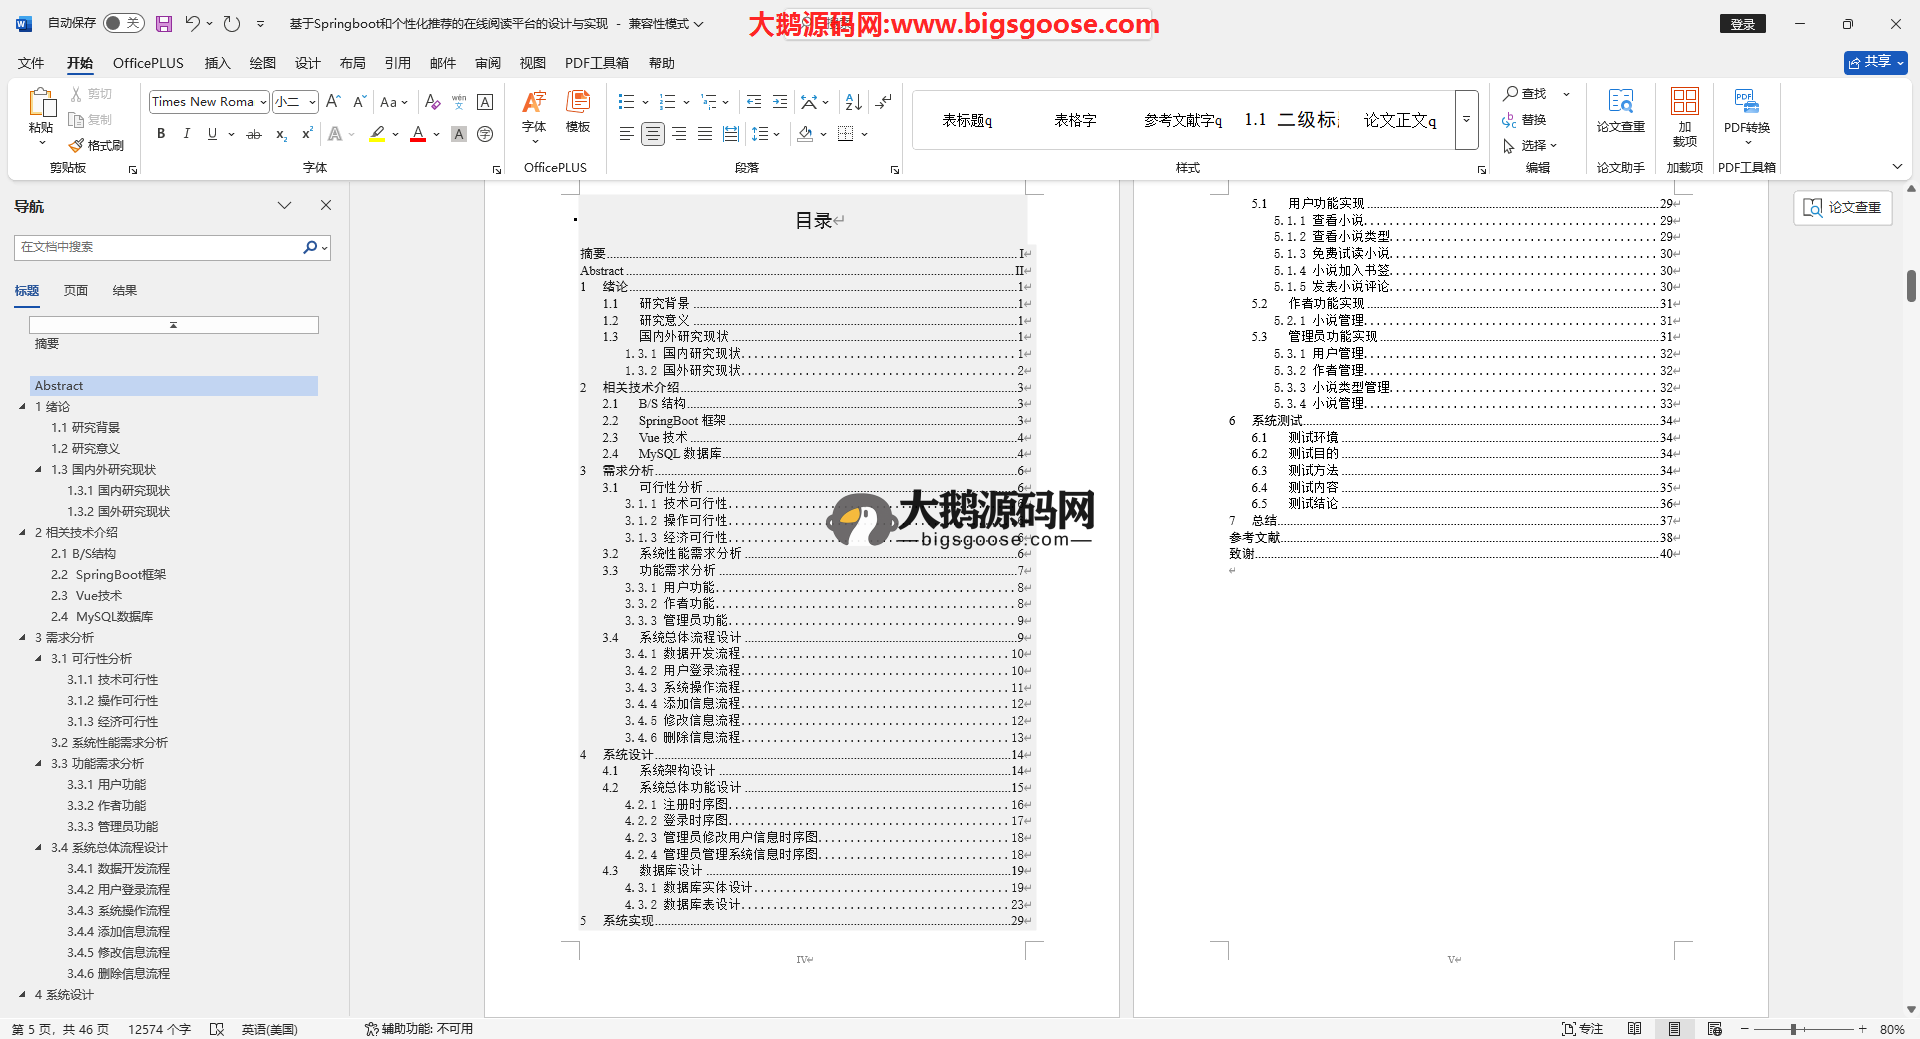Click the navigation search box
Viewport: 1920px width, 1039px height.
click(160, 247)
